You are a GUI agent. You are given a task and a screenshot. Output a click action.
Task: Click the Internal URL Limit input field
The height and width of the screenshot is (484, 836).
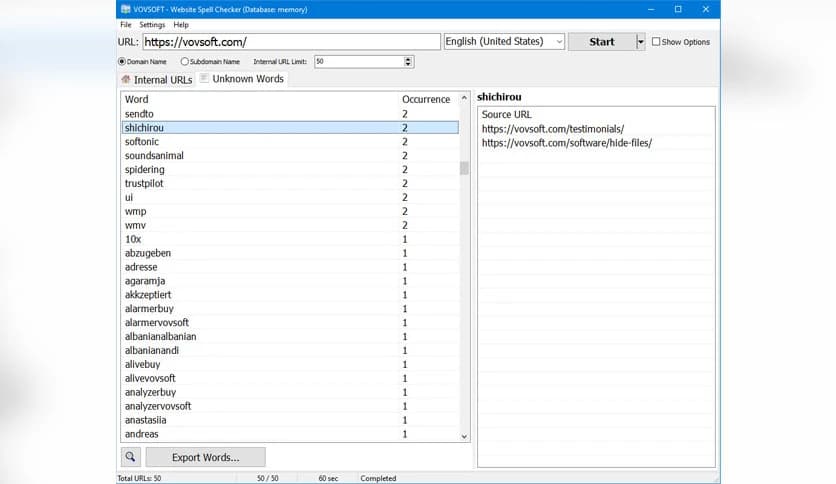click(x=359, y=61)
